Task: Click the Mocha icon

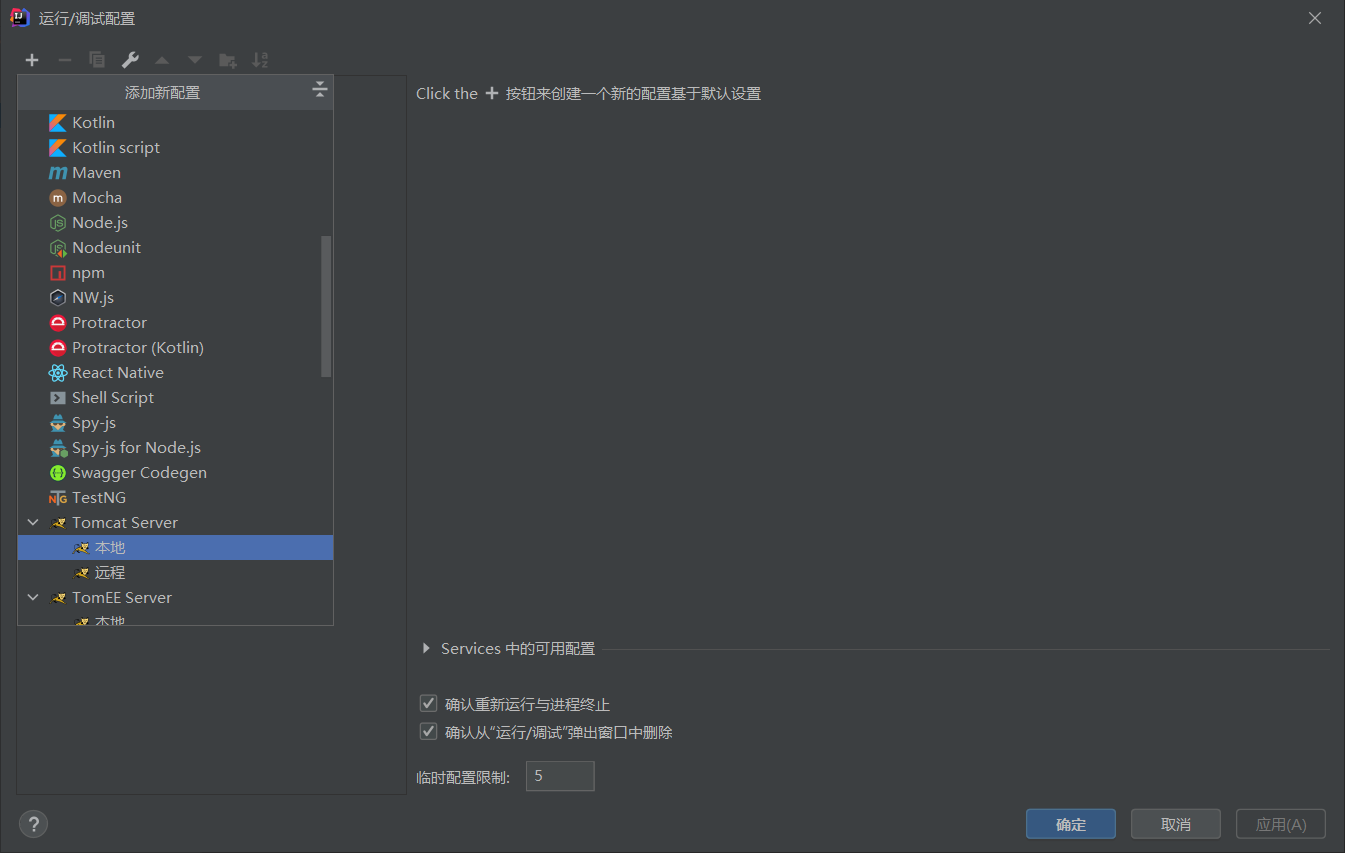Action: point(58,197)
